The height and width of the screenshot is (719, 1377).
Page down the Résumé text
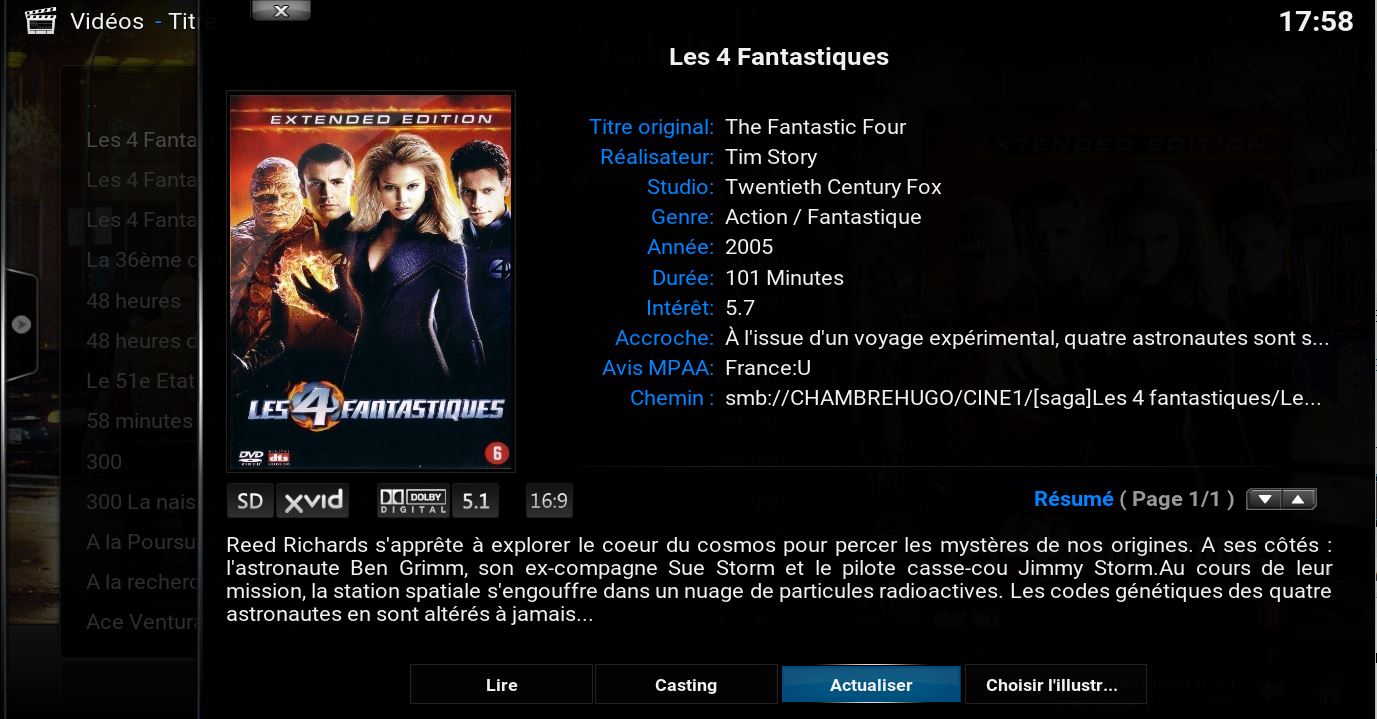pyautogui.click(x=1265, y=500)
